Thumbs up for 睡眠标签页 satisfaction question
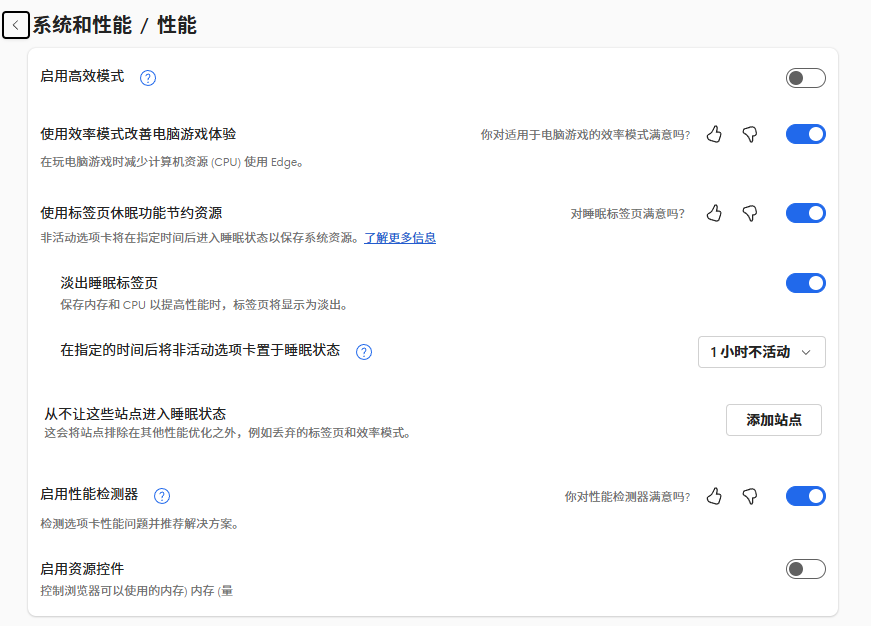 click(714, 212)
